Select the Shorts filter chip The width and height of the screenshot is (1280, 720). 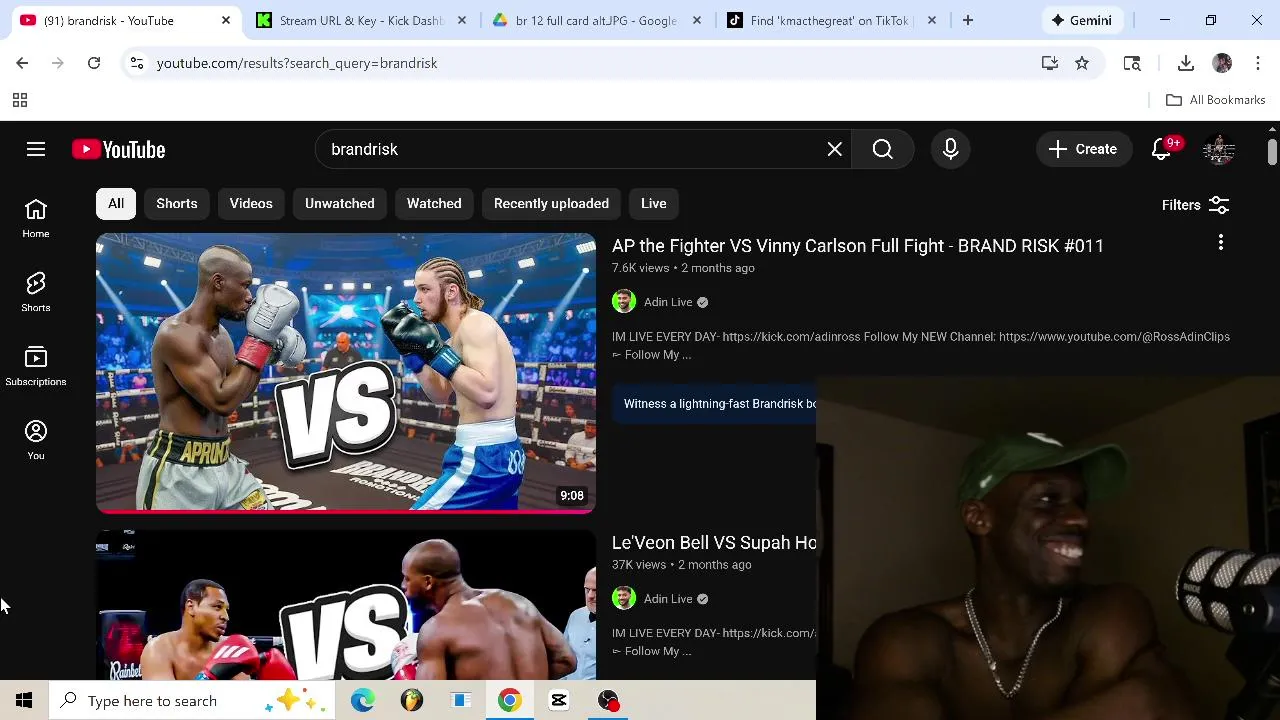[177, 203]
